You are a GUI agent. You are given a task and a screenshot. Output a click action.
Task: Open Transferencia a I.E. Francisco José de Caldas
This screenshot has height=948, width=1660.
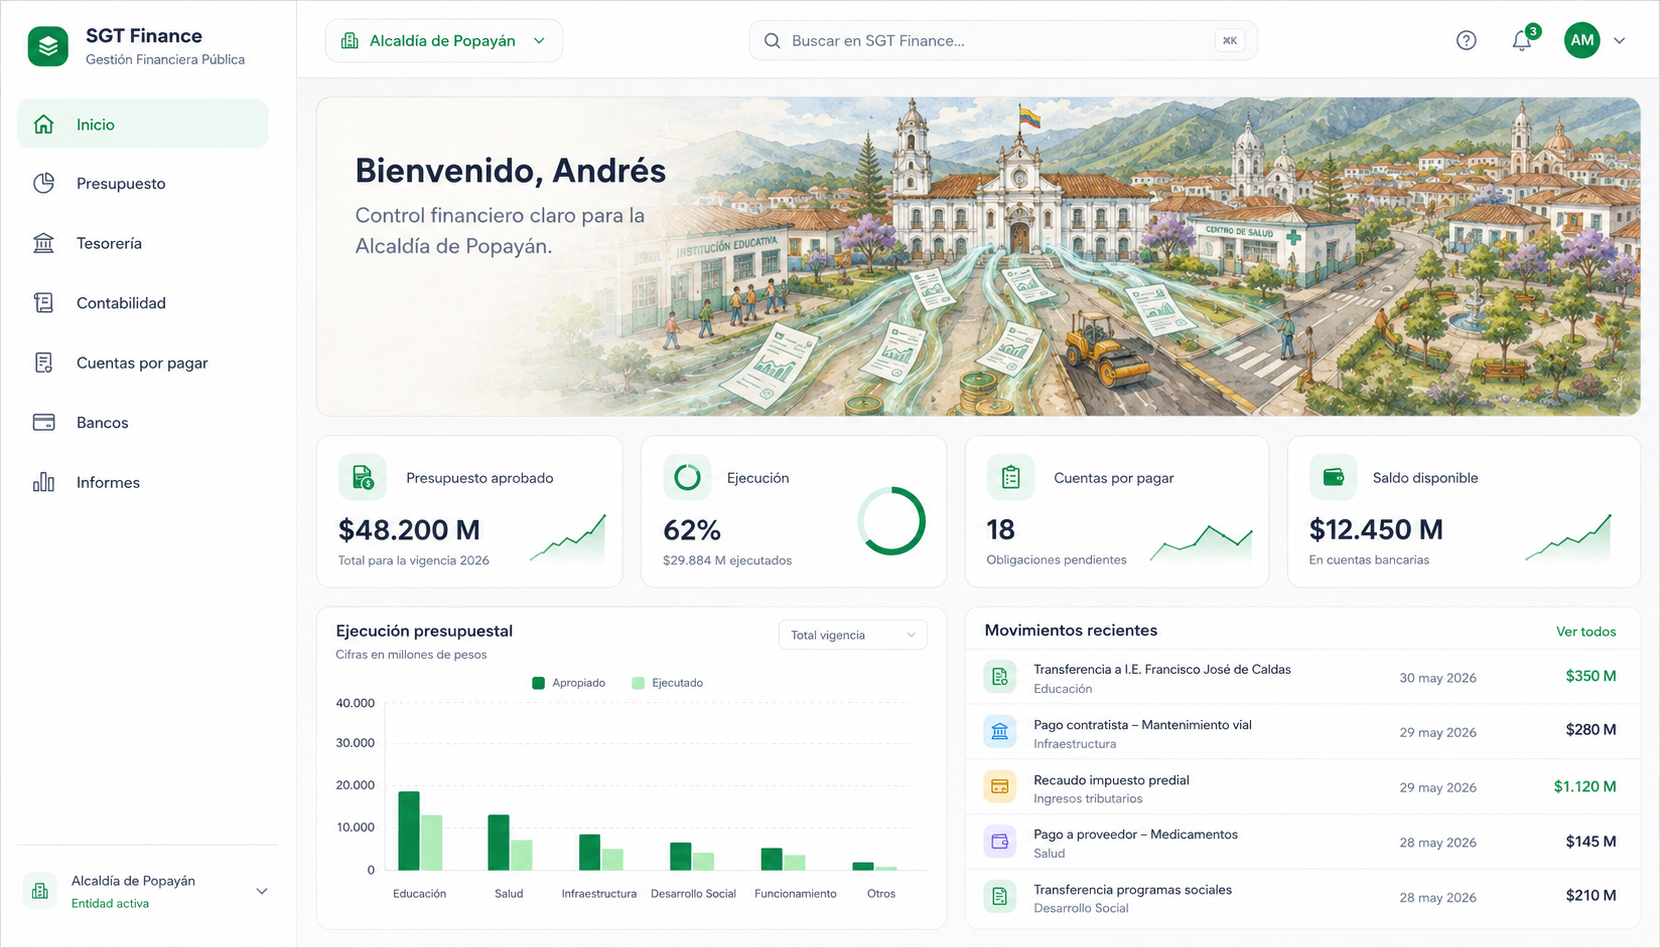[1303, 677]
